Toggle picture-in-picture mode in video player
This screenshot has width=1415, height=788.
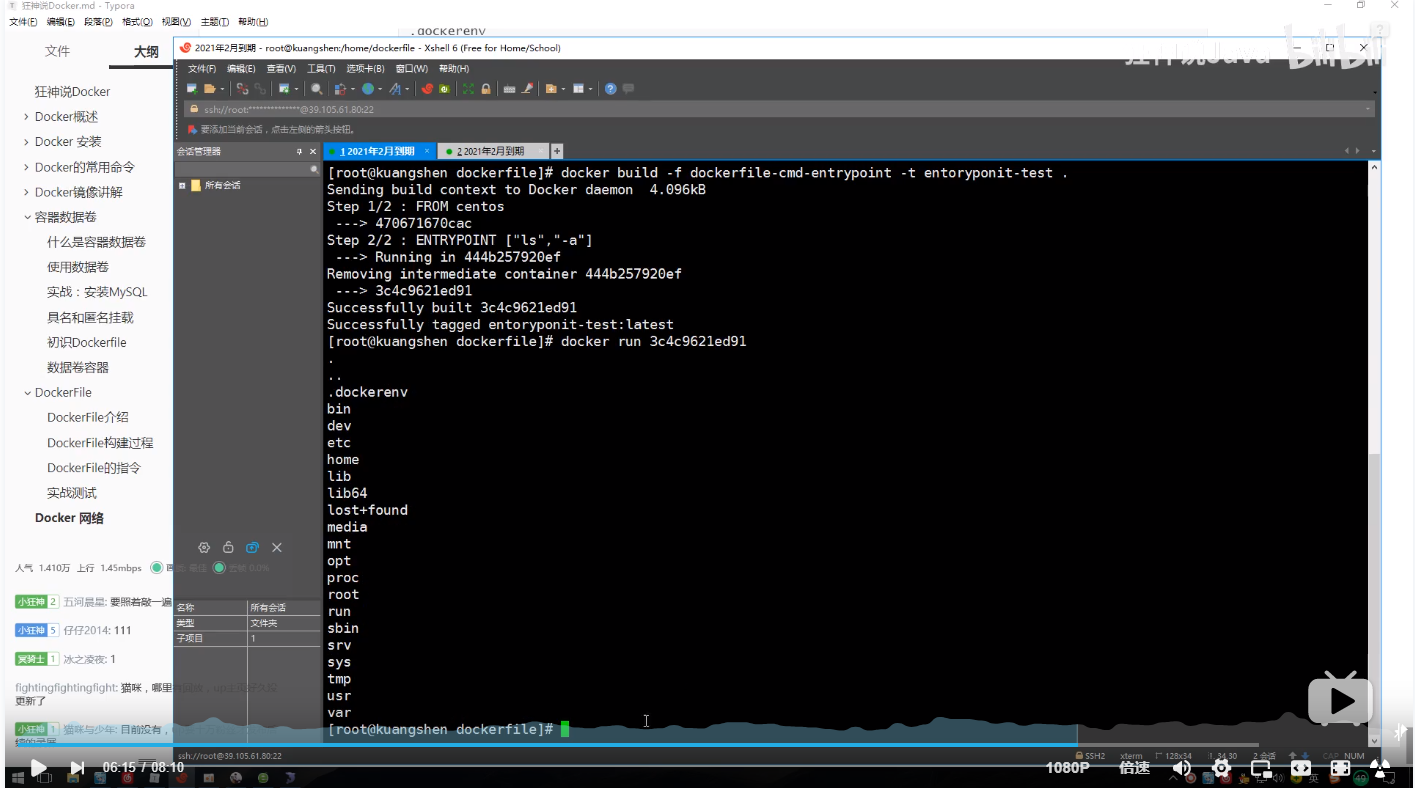click(x=1261, y=768)
